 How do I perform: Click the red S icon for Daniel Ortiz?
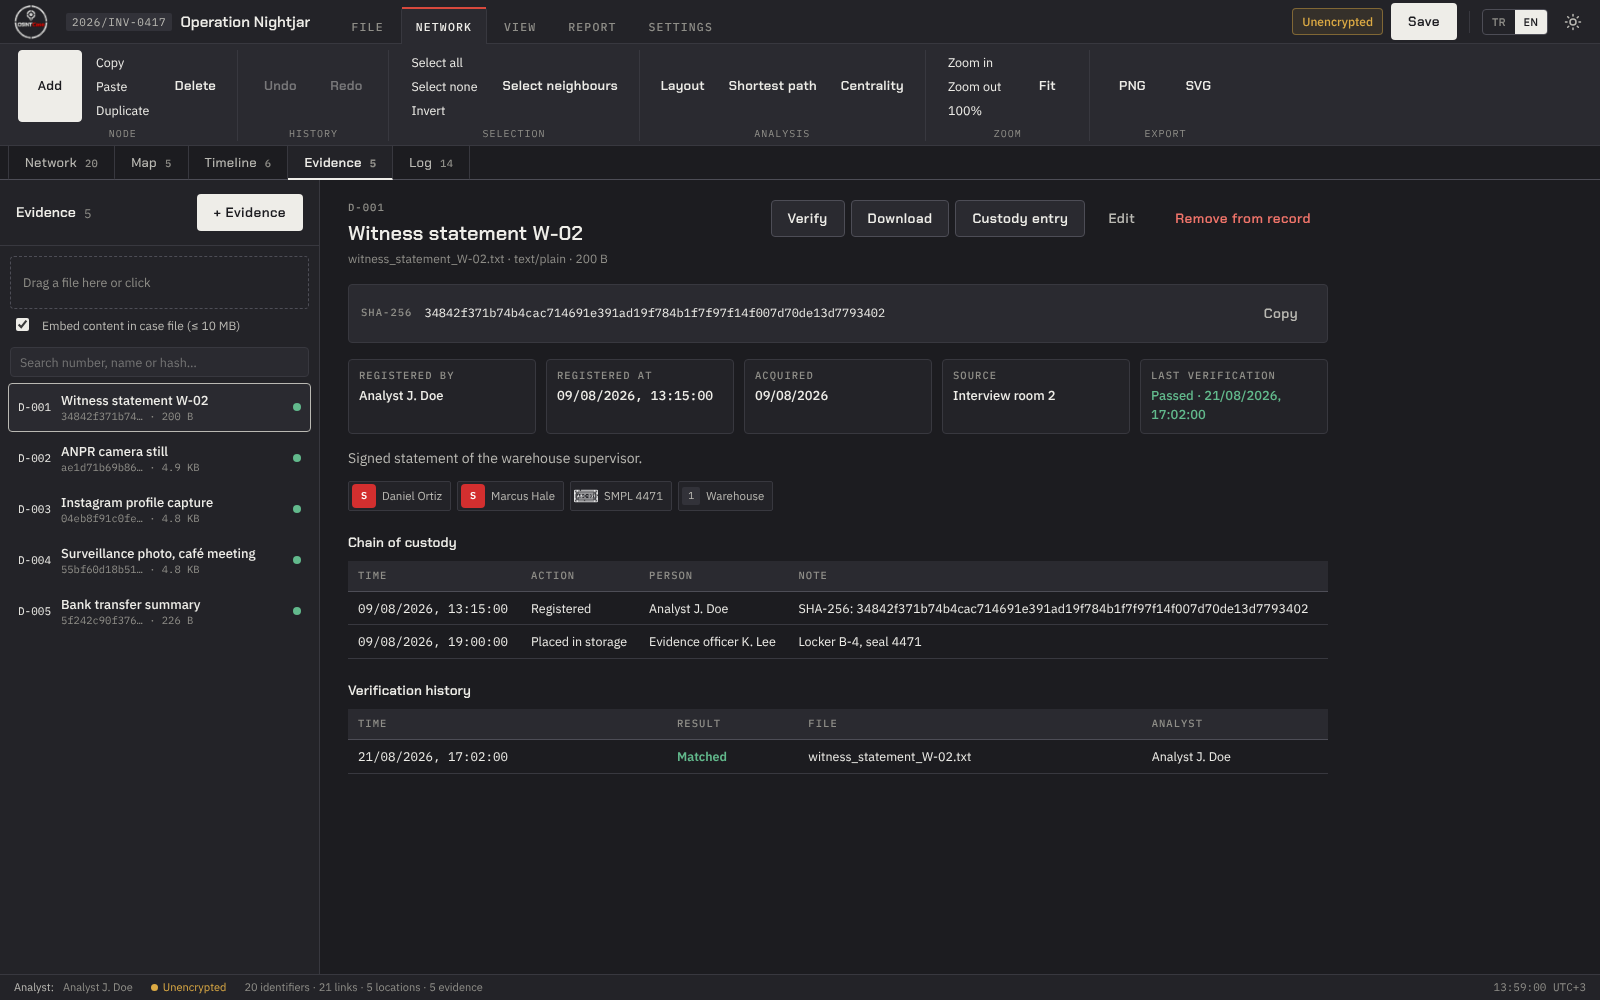364,496
